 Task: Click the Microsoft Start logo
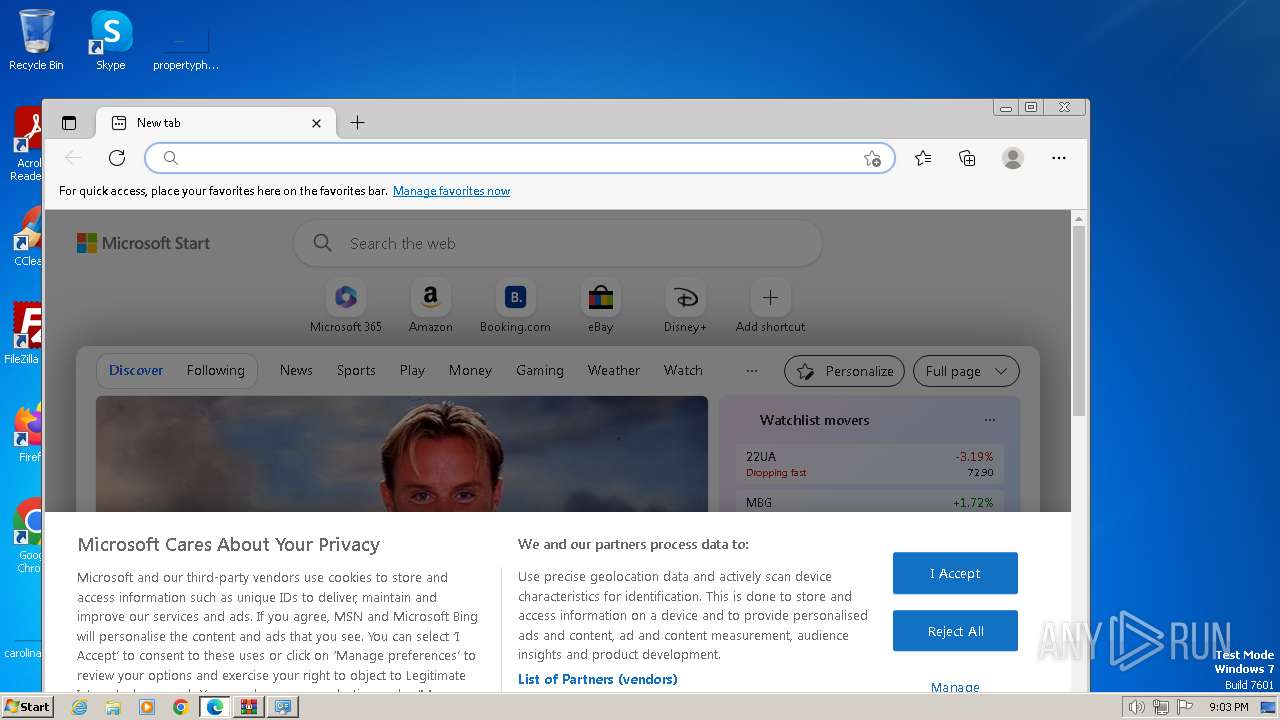[x=143, y=243]
